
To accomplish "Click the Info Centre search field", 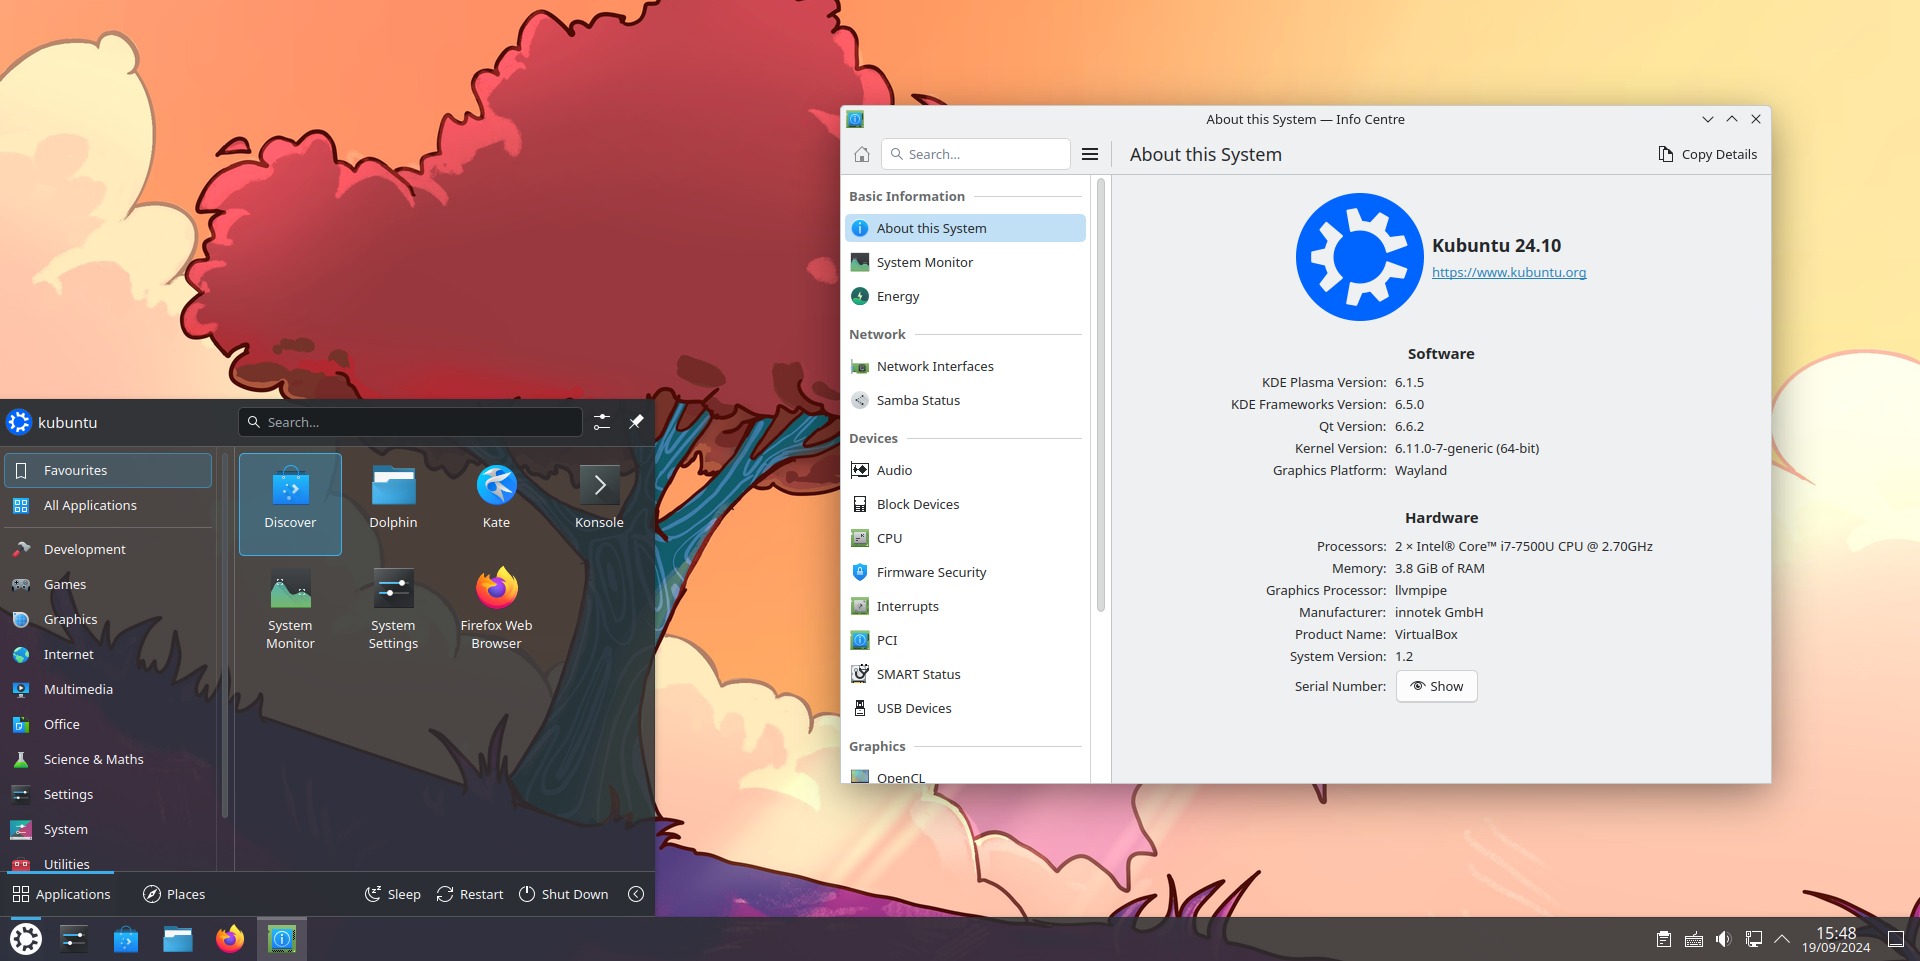I will point(976,154).
